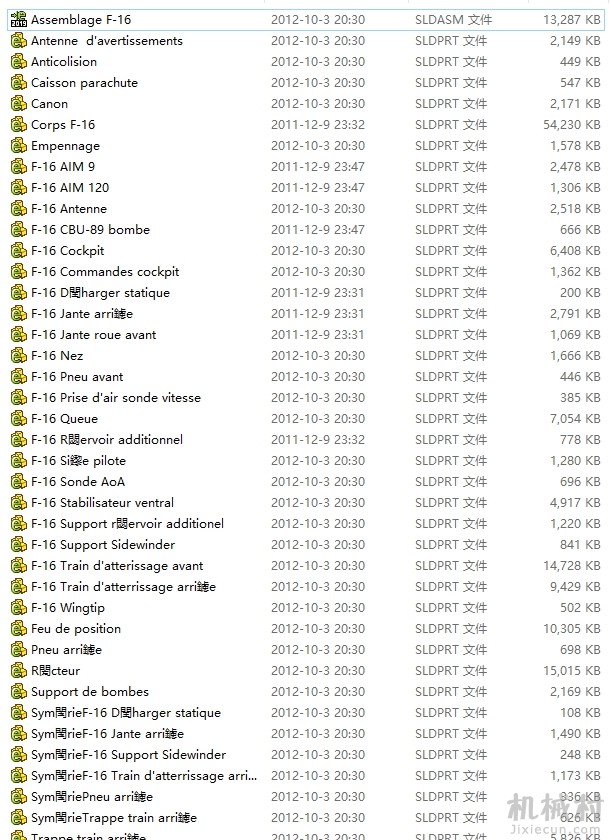Image resolution: width=611 pixels, height=840 pixels.
Task: Click the file name 'Anticolision'
Action: click(64, 62)
